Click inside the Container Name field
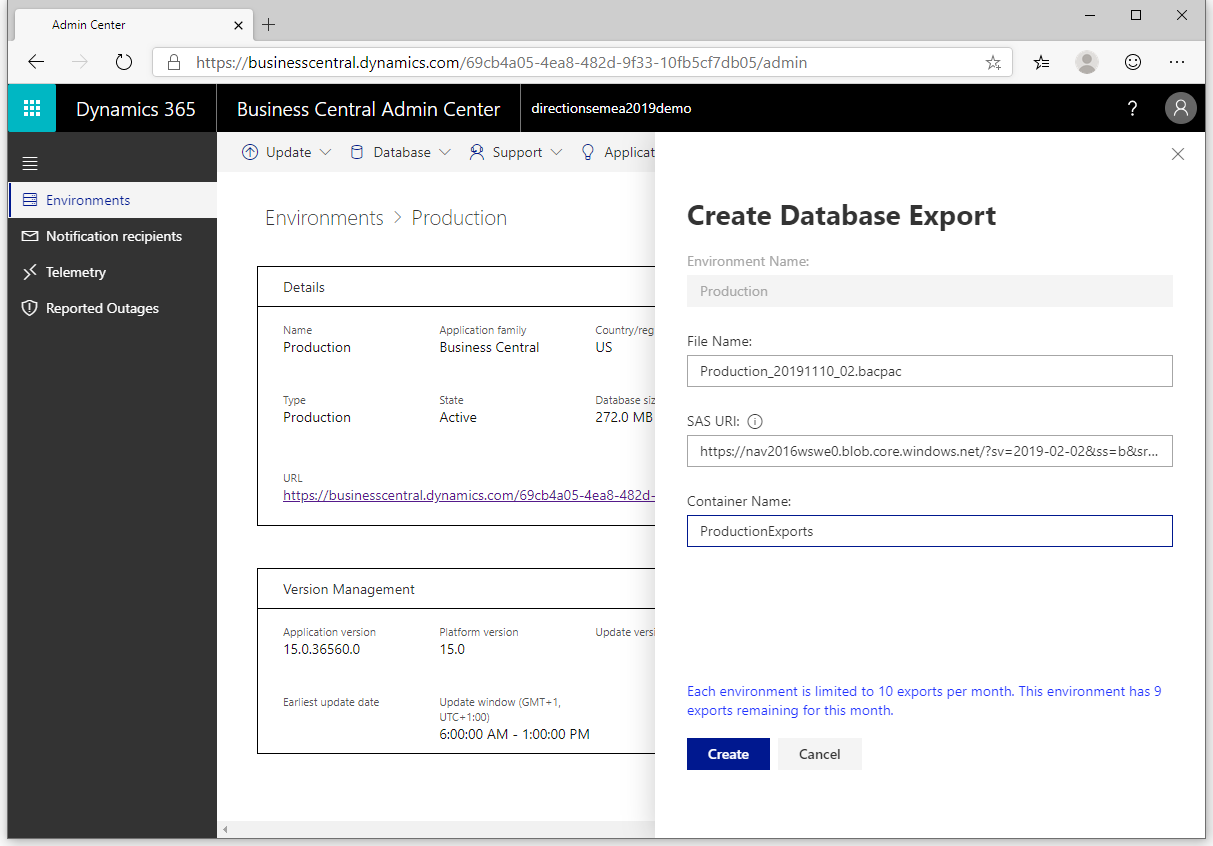 click(929, 531)
